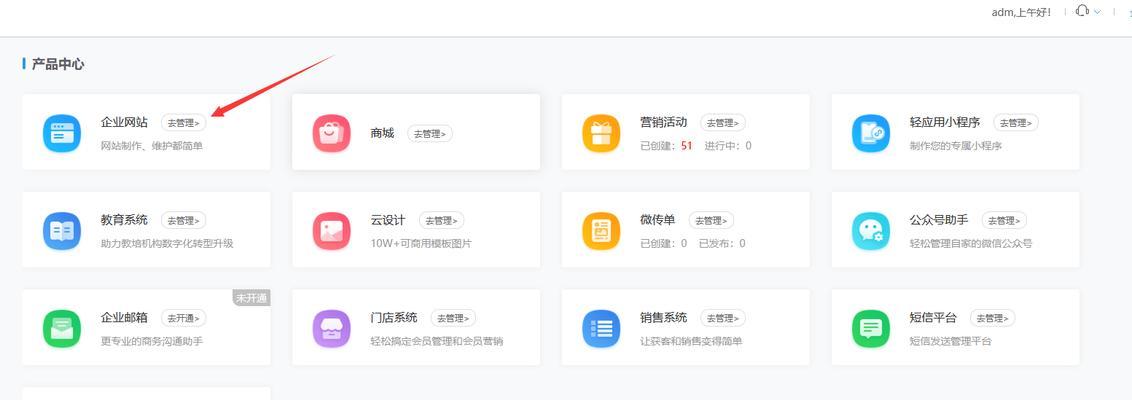Click the customer service headset icon
1132x400 pixels.
pyautogui.click(x=1082, y=11)
